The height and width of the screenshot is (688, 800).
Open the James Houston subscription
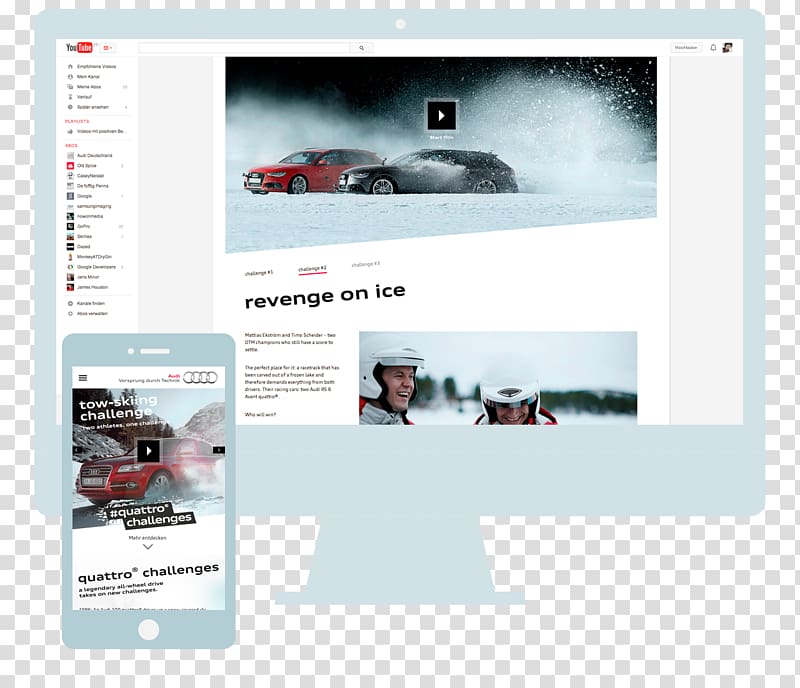(x=92, y=287)
